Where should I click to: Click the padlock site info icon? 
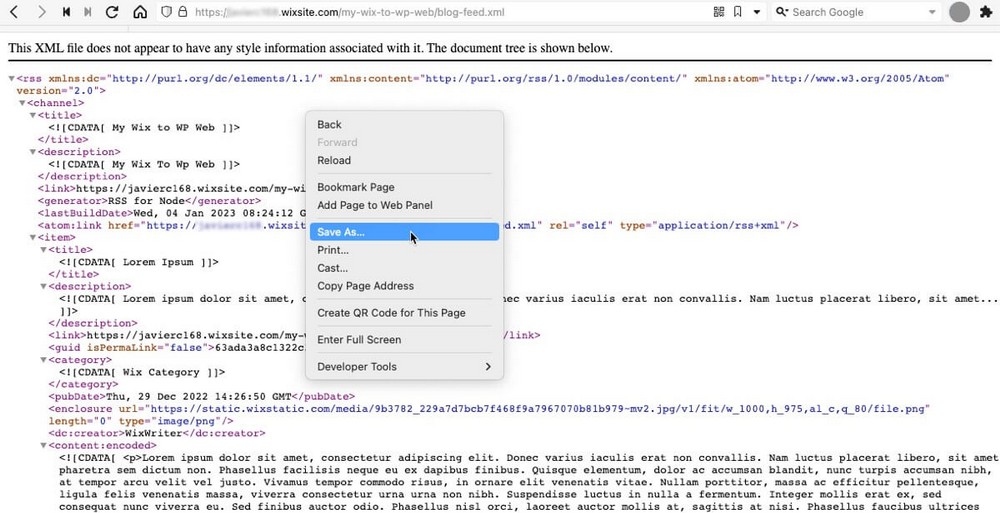[x=183, y=12]
